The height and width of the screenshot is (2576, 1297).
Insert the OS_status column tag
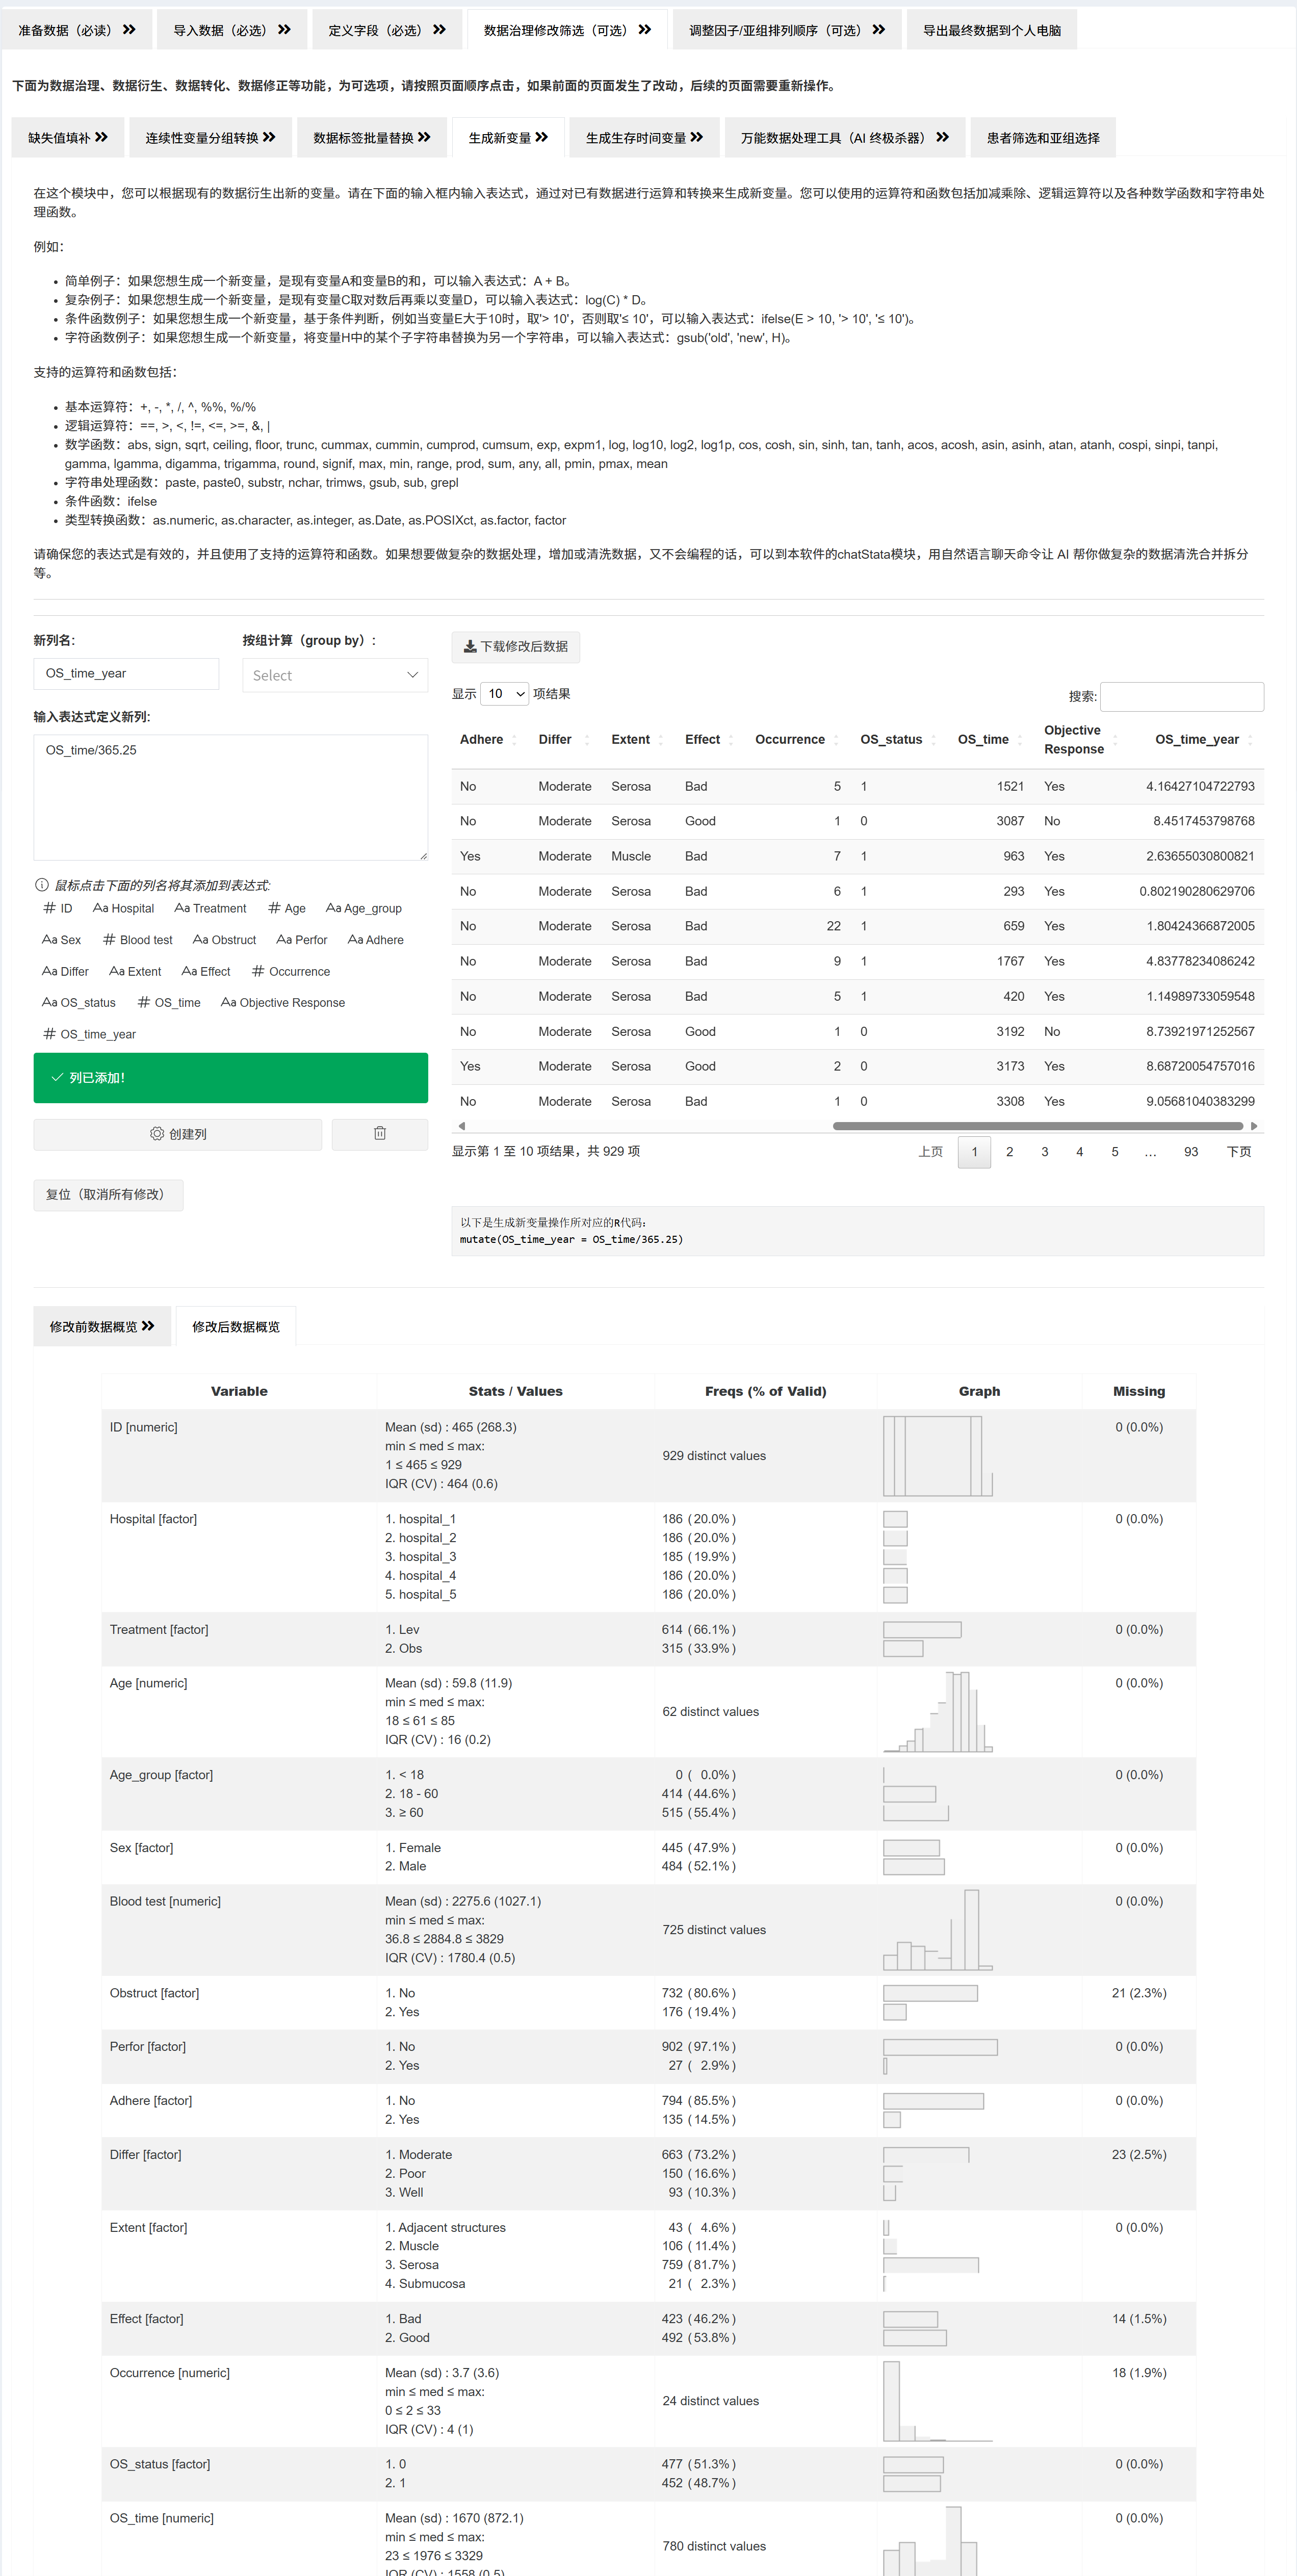pyautogui.click(x=79, y=1003)
